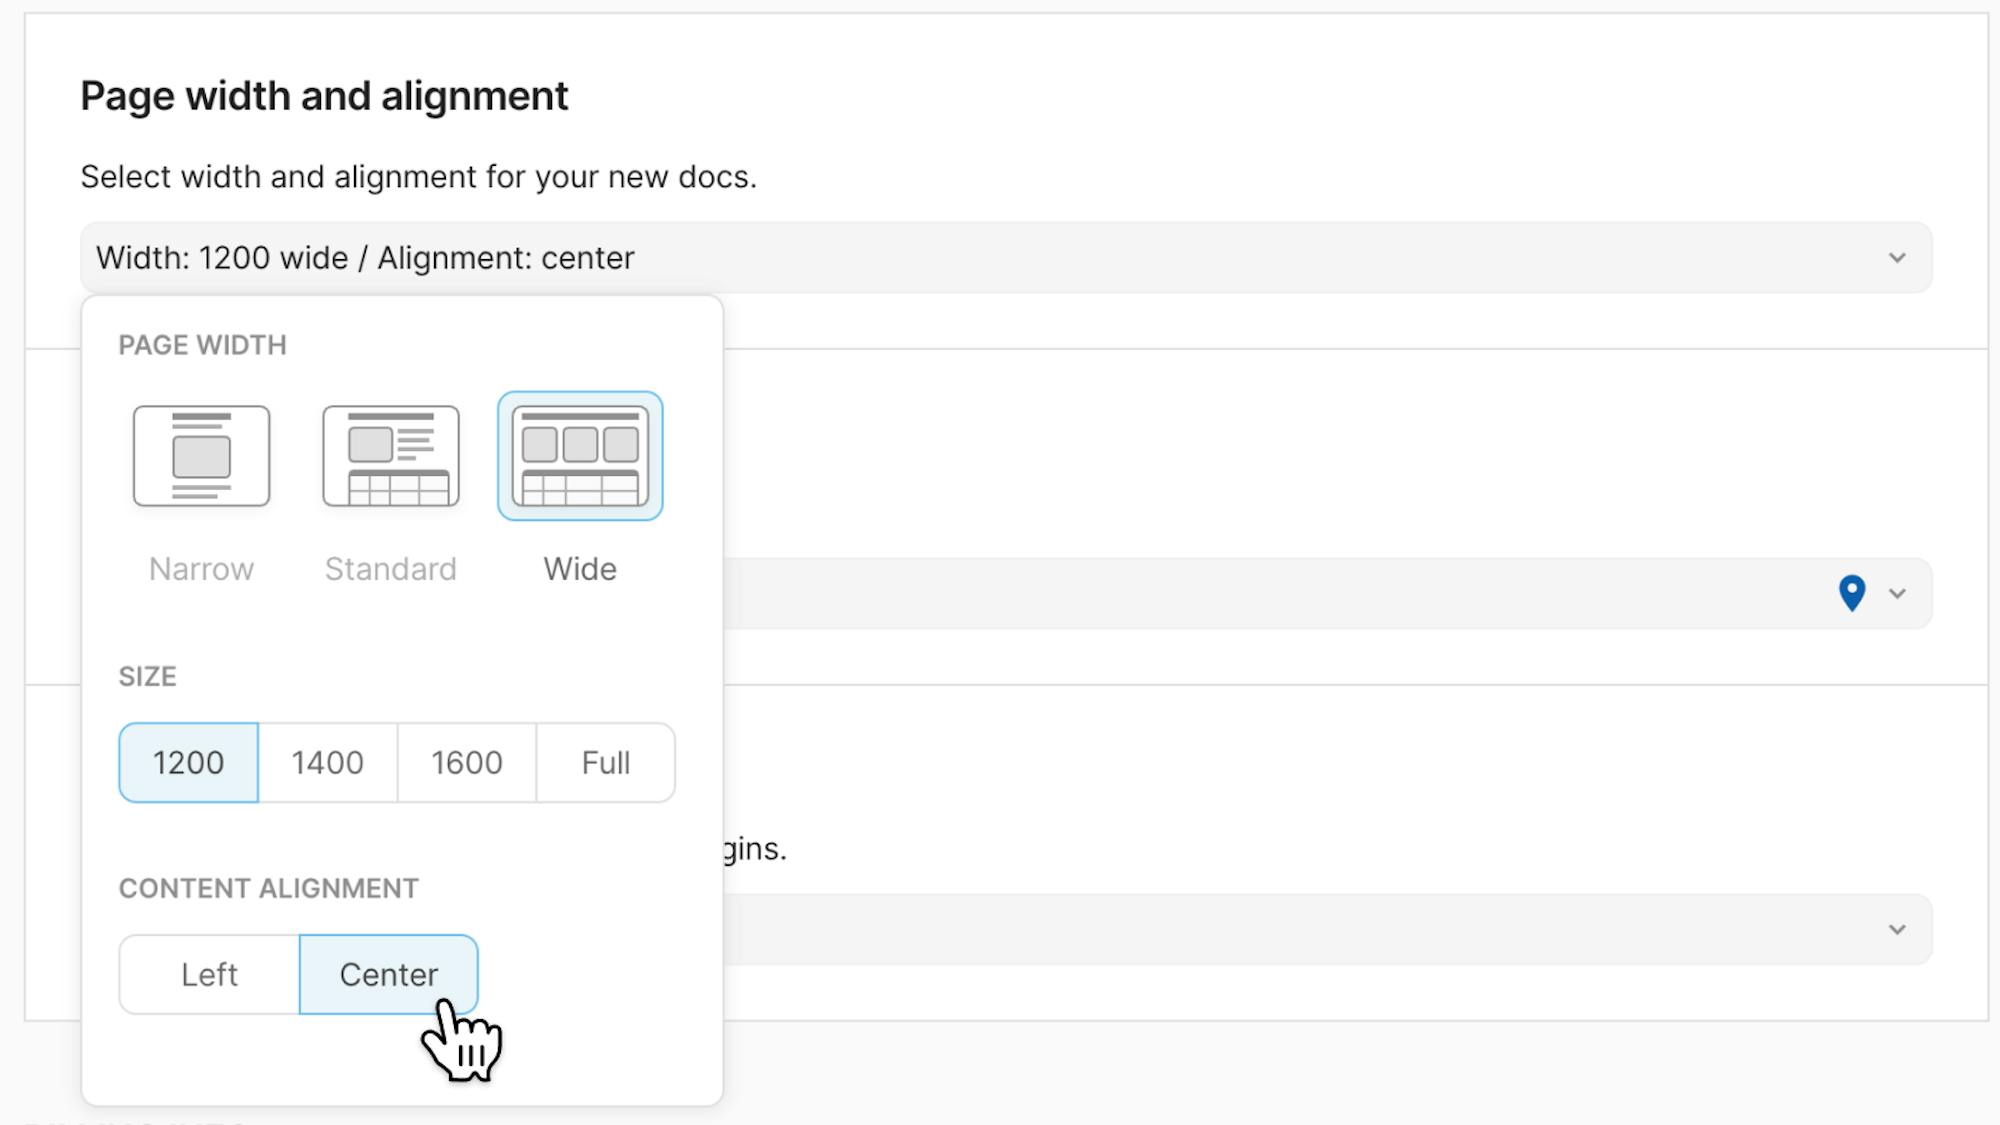Click the Page width and alignment heading

324,97
